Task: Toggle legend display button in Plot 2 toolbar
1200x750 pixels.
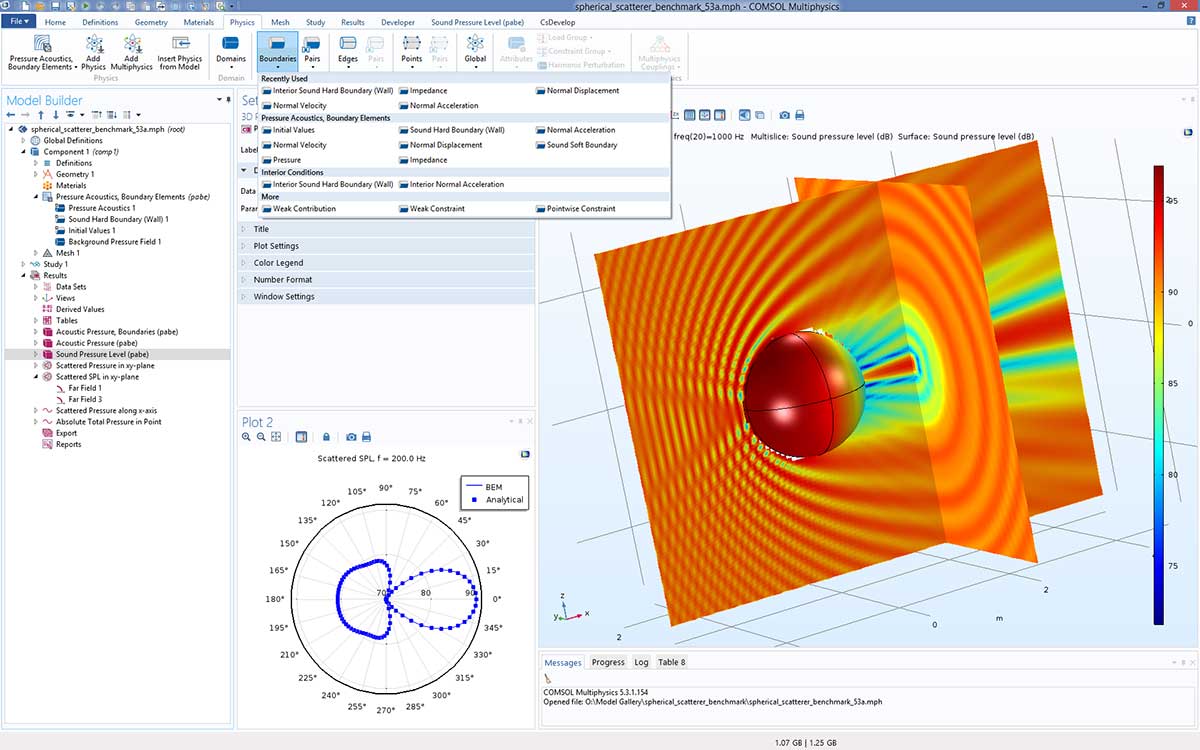Action: pyautogui.click(x=302, y=437)
